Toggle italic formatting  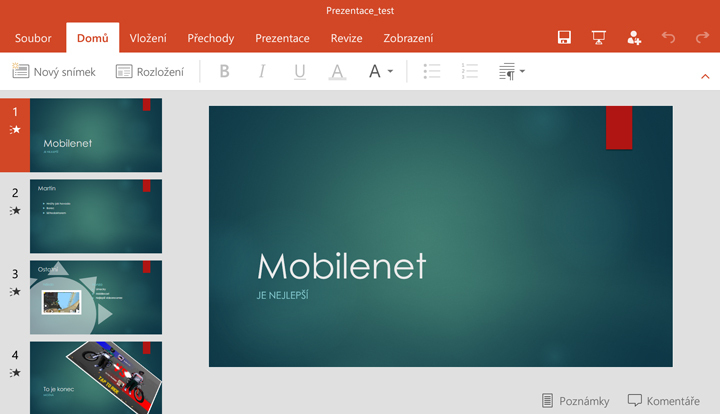(262, 71)
